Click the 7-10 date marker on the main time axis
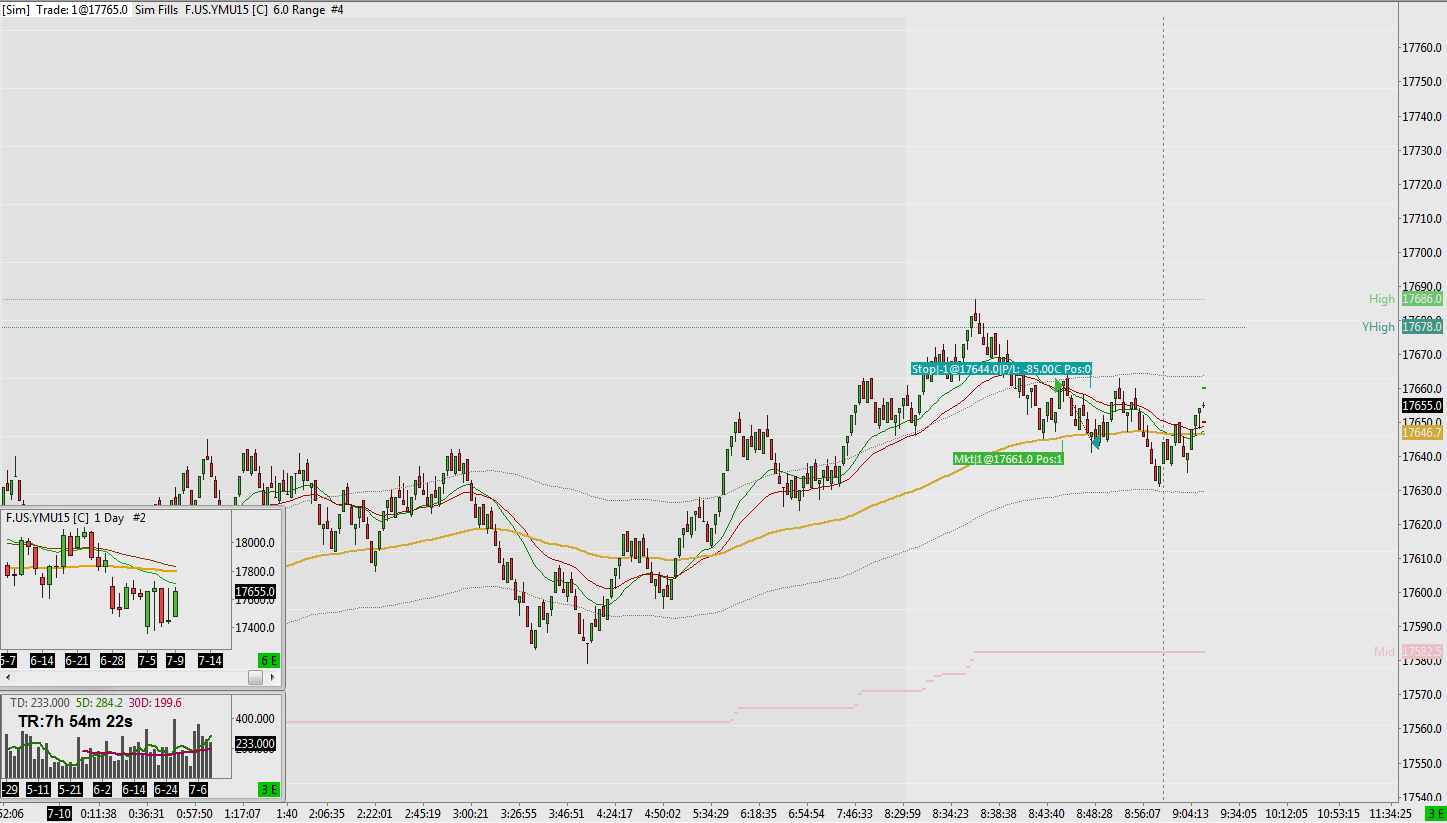This screenshot has width=1447, height=823. click(59, 813)
